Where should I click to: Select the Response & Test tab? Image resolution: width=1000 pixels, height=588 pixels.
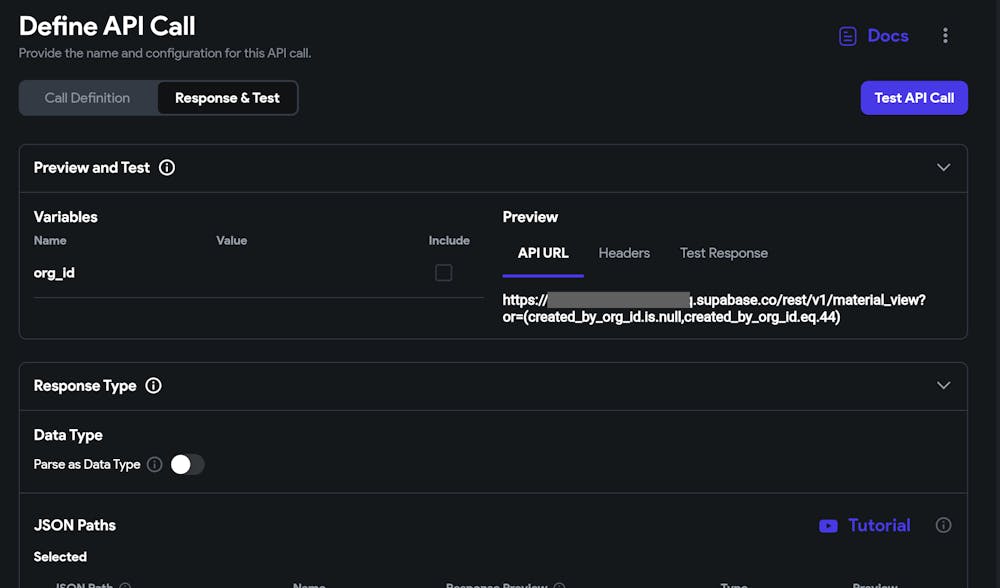click(x=227, y=98)
